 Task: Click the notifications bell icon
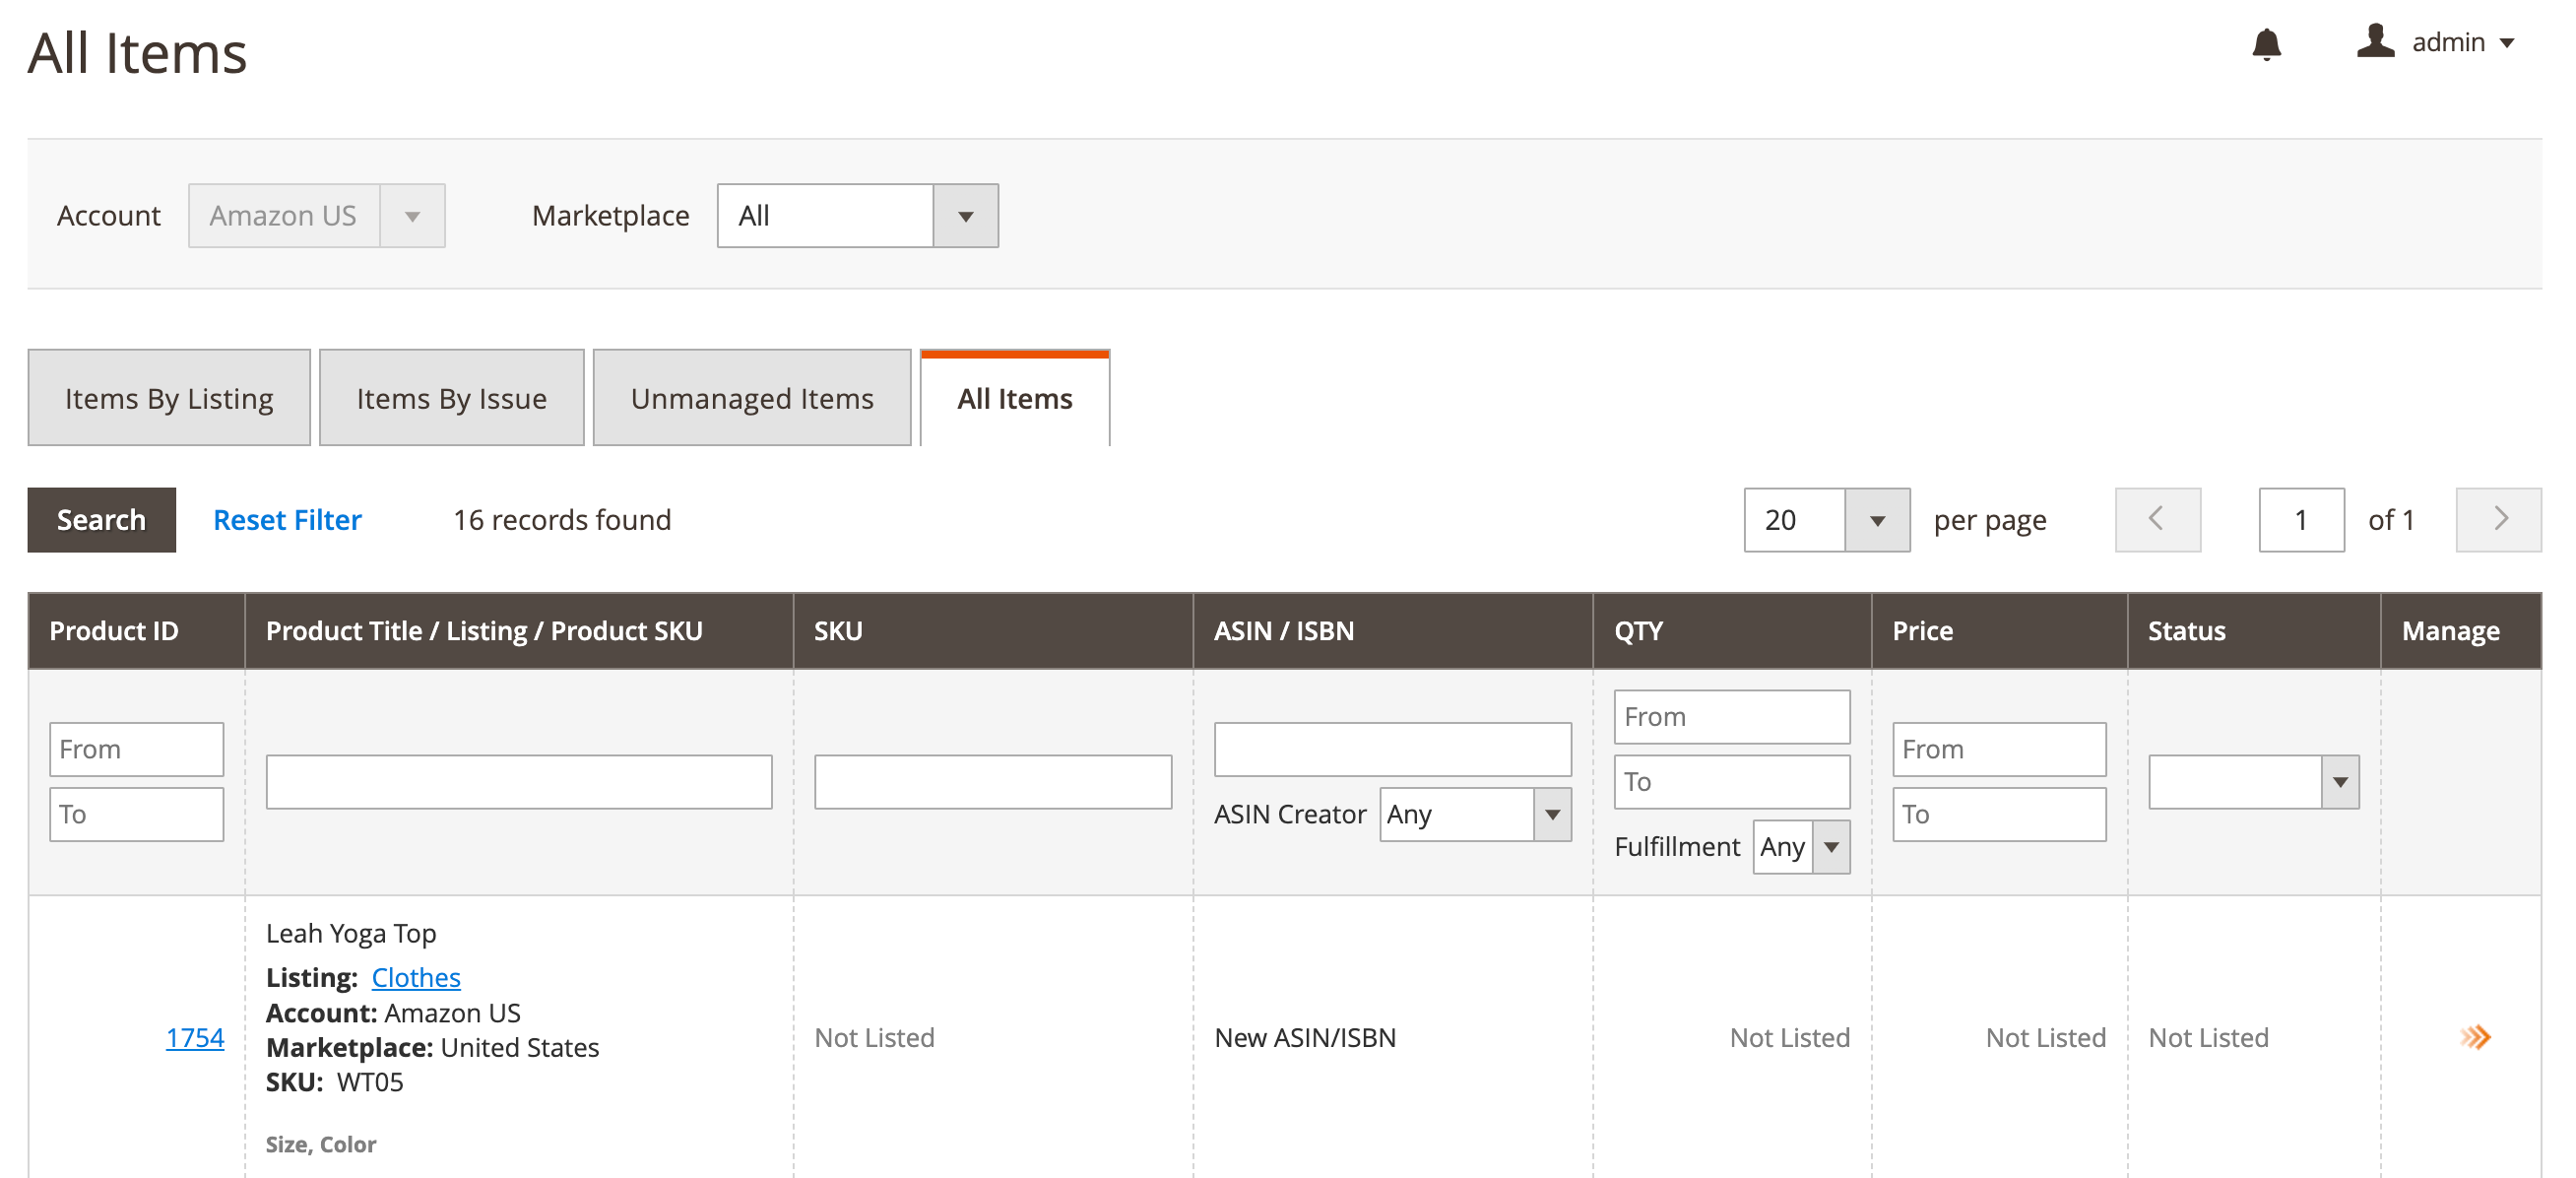point(2266,44)
